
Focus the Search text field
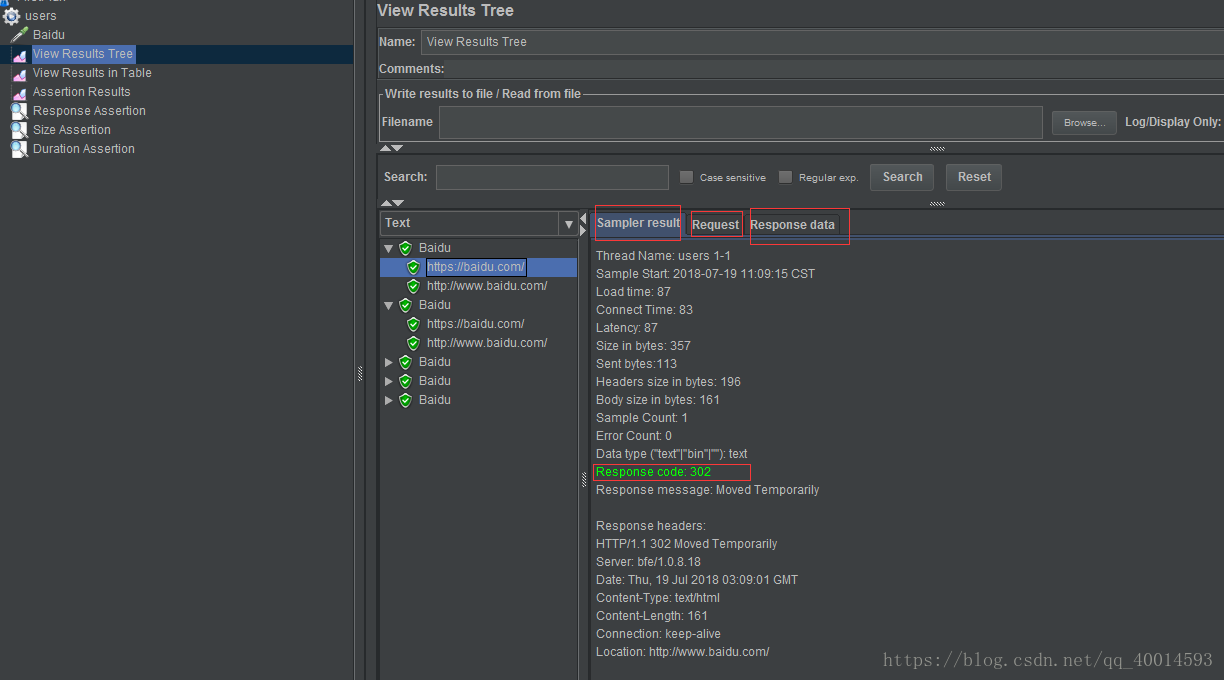tap(552, 177)
